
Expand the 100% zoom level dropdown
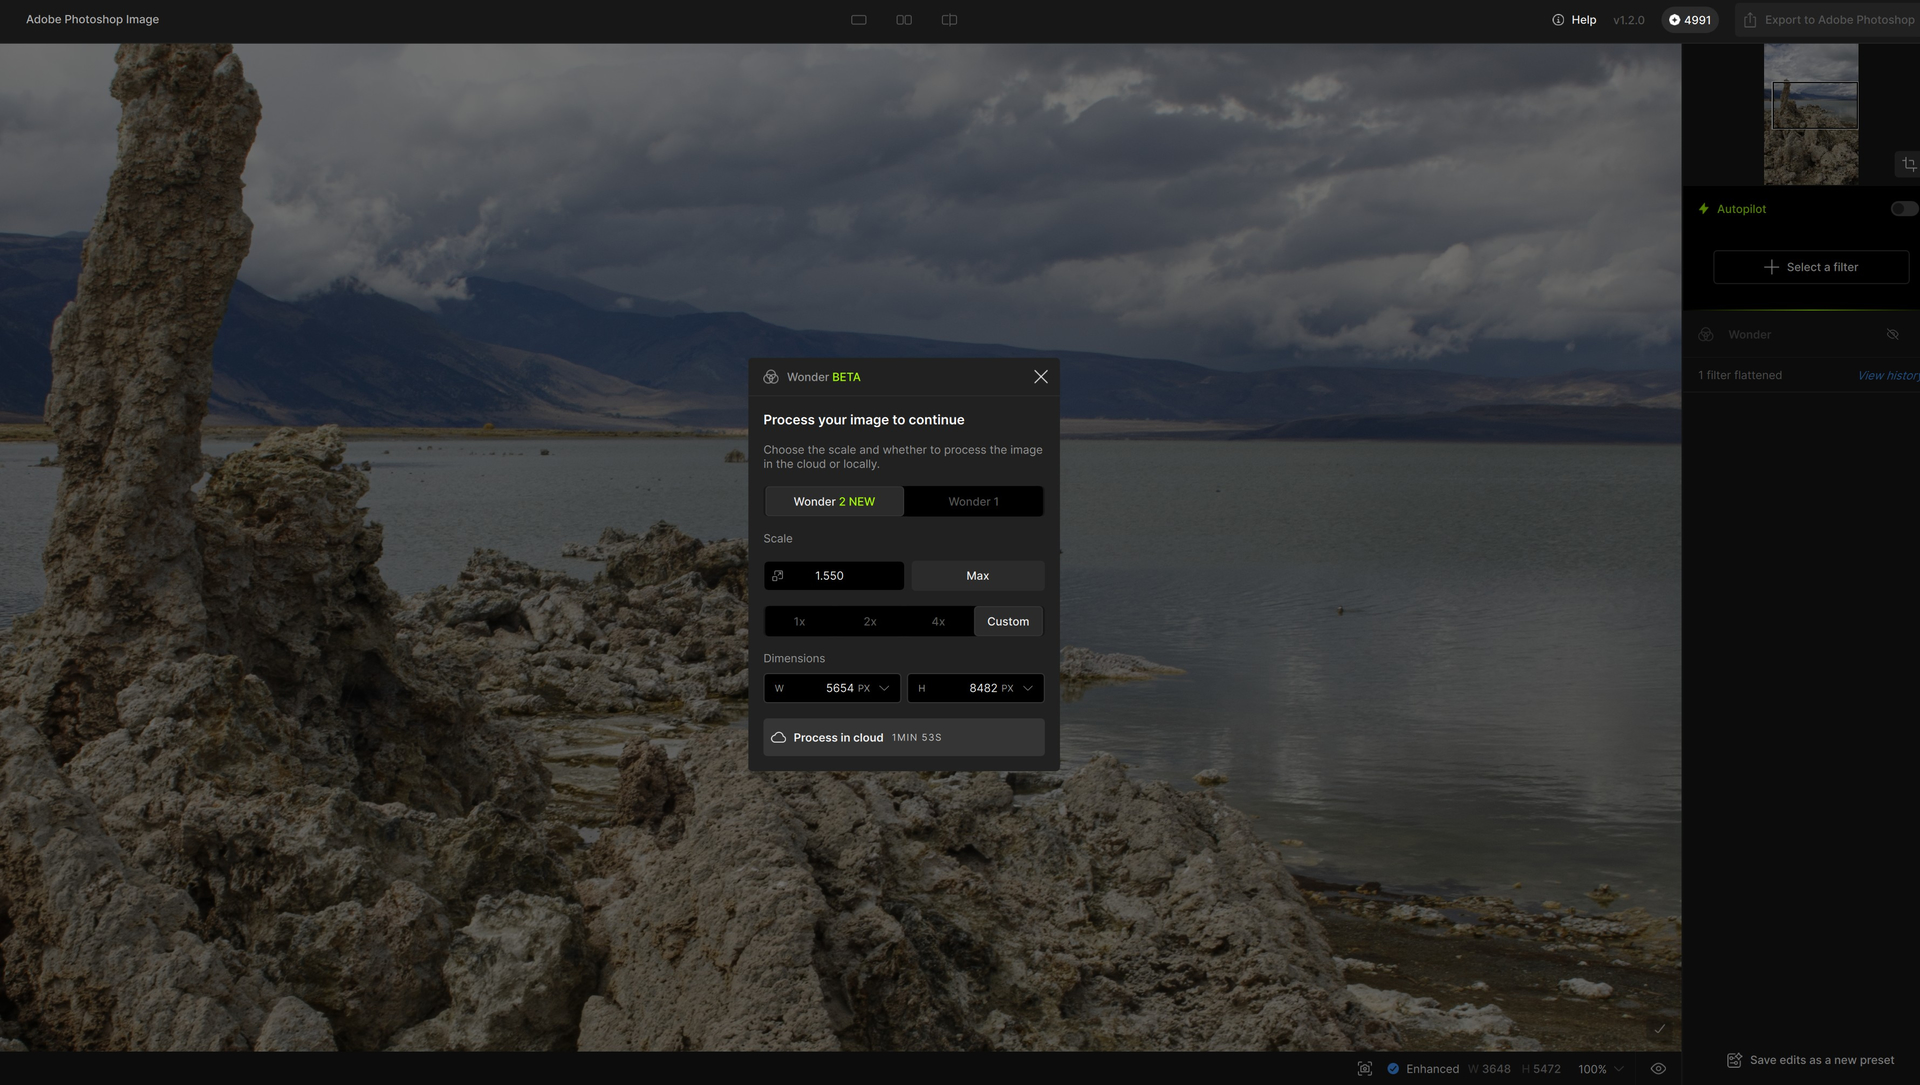click(1600, 1069)
